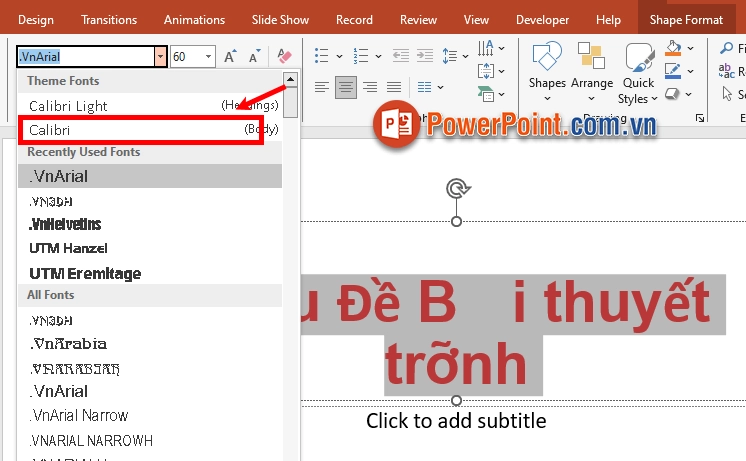This screenshot has width=746, height=461.
Task: Expand the font size dropdown arrow
Action: point(208,57)
